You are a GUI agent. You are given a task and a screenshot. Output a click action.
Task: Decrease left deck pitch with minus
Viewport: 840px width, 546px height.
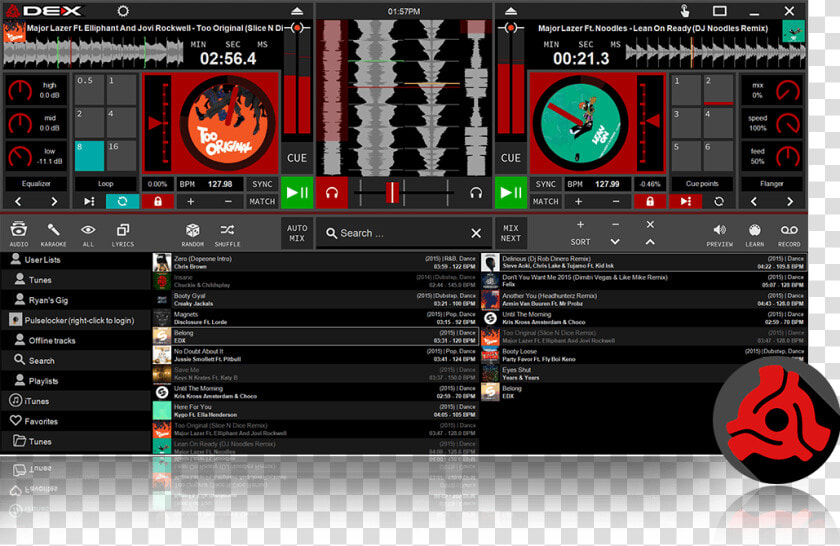click(228, 201)
